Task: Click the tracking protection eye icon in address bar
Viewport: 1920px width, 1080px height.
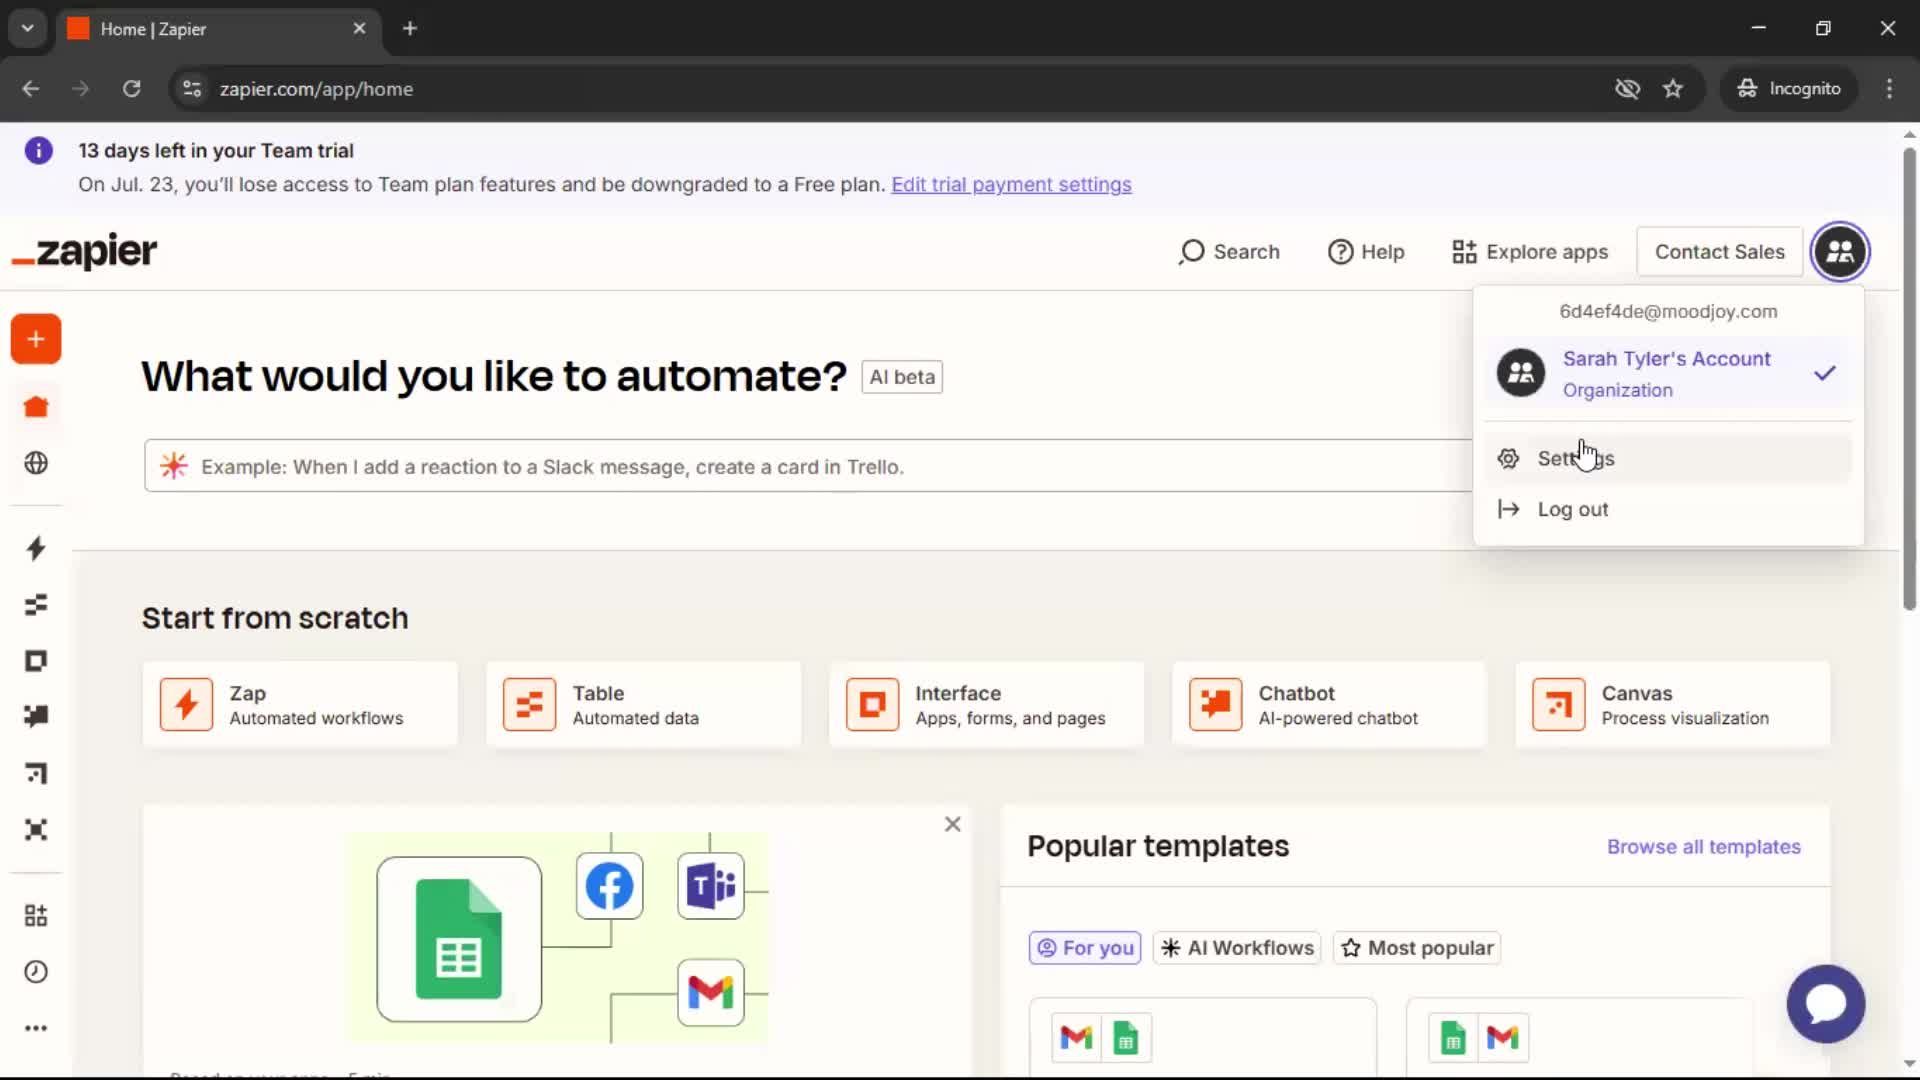Action: pos(1627,89)
